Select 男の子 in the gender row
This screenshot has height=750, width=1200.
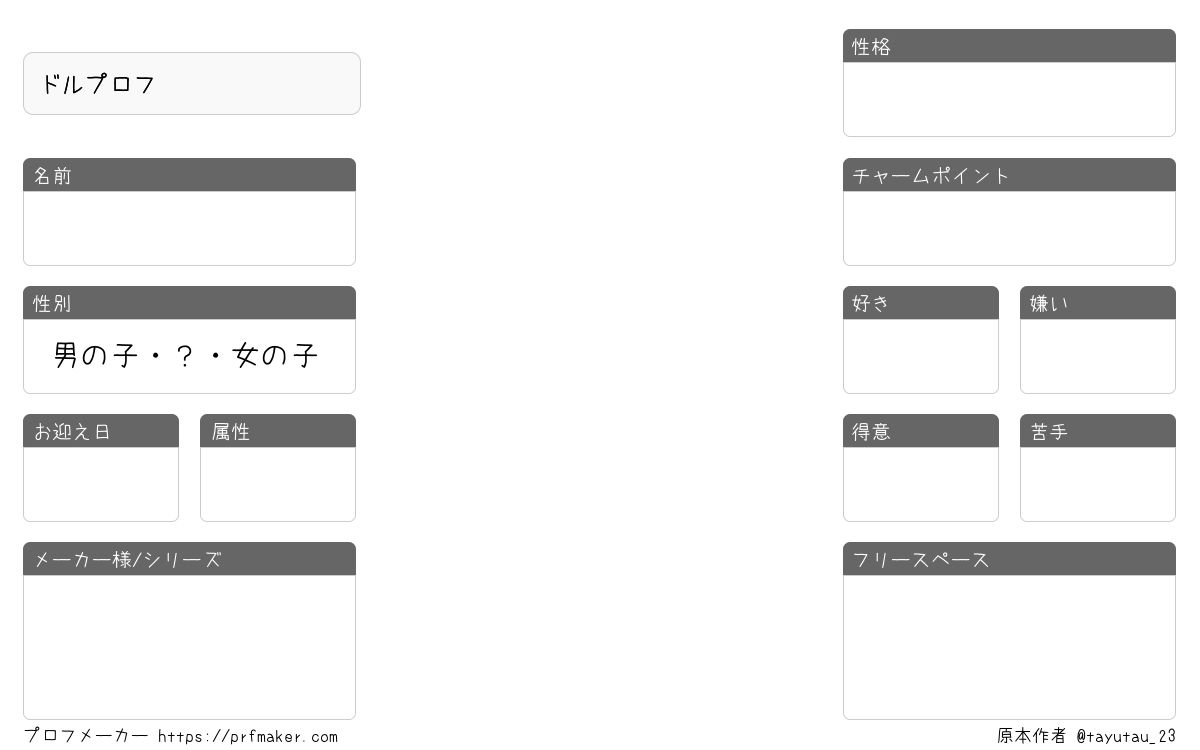[96, 355]
